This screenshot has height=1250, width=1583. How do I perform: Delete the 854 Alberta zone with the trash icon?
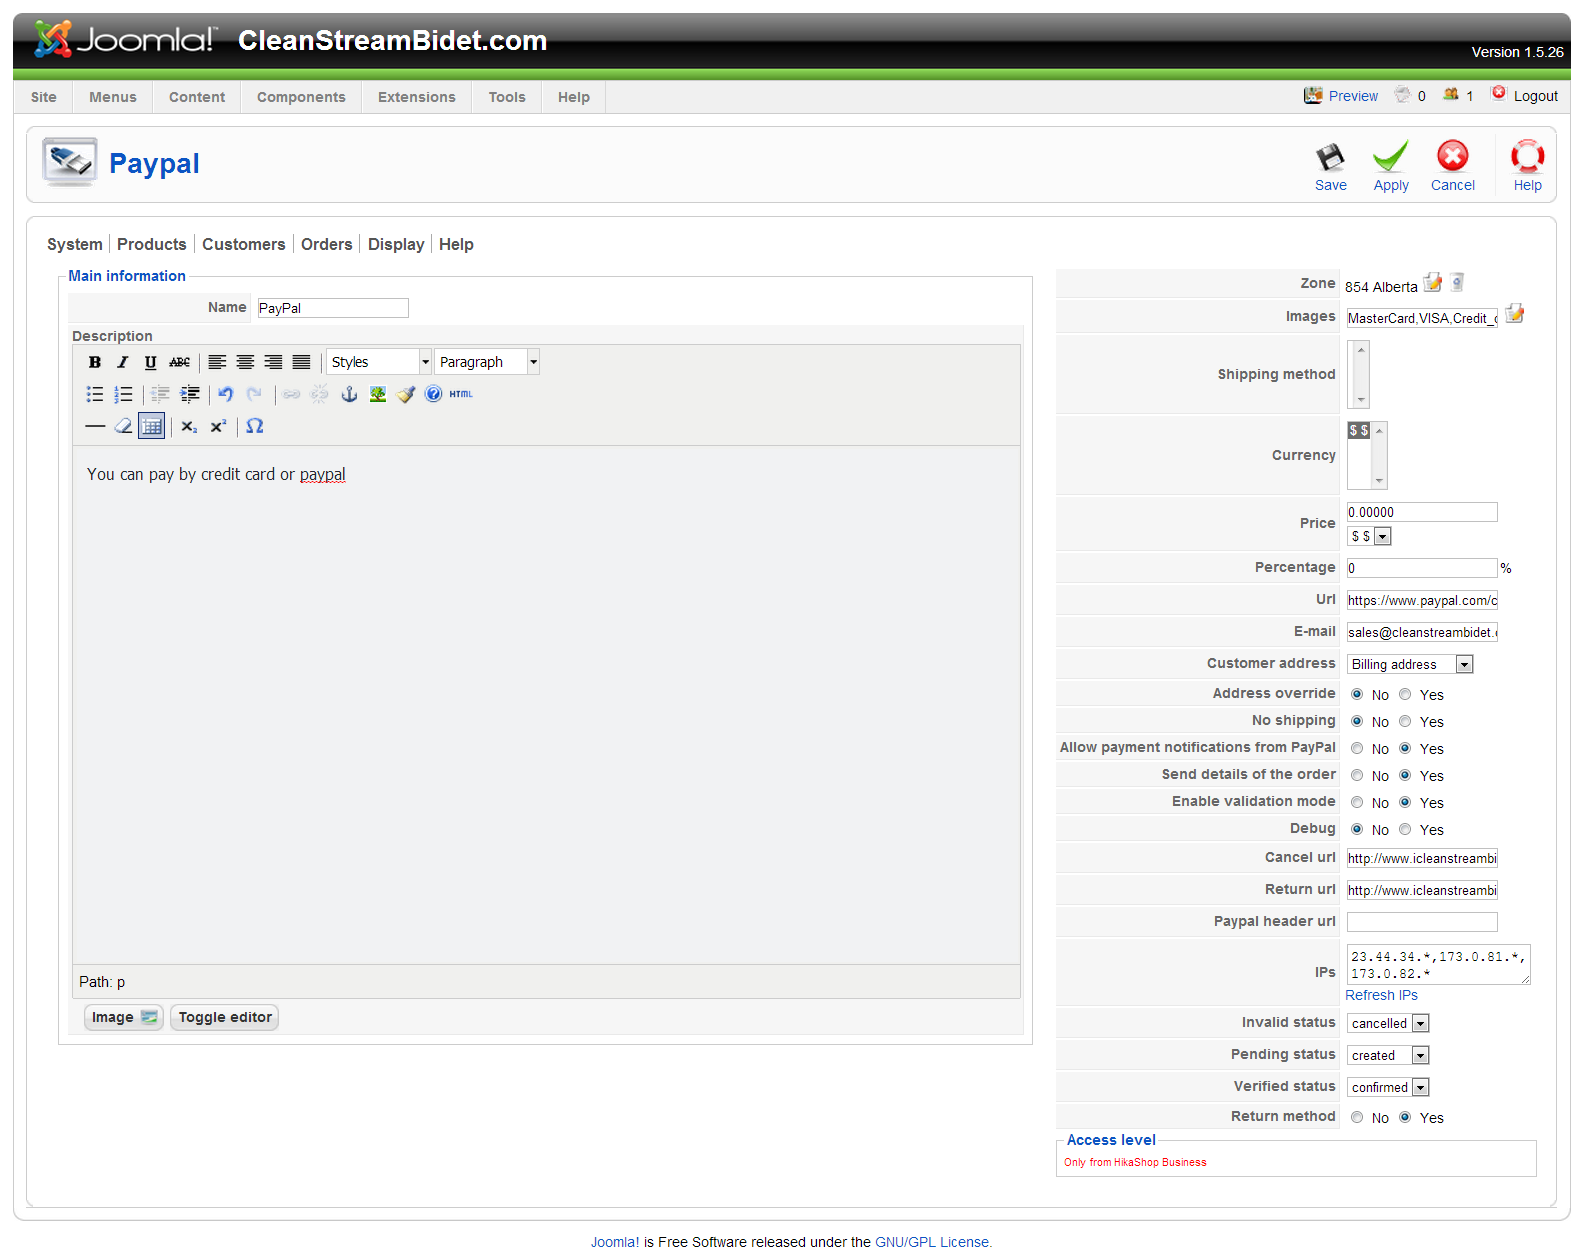1457,283
